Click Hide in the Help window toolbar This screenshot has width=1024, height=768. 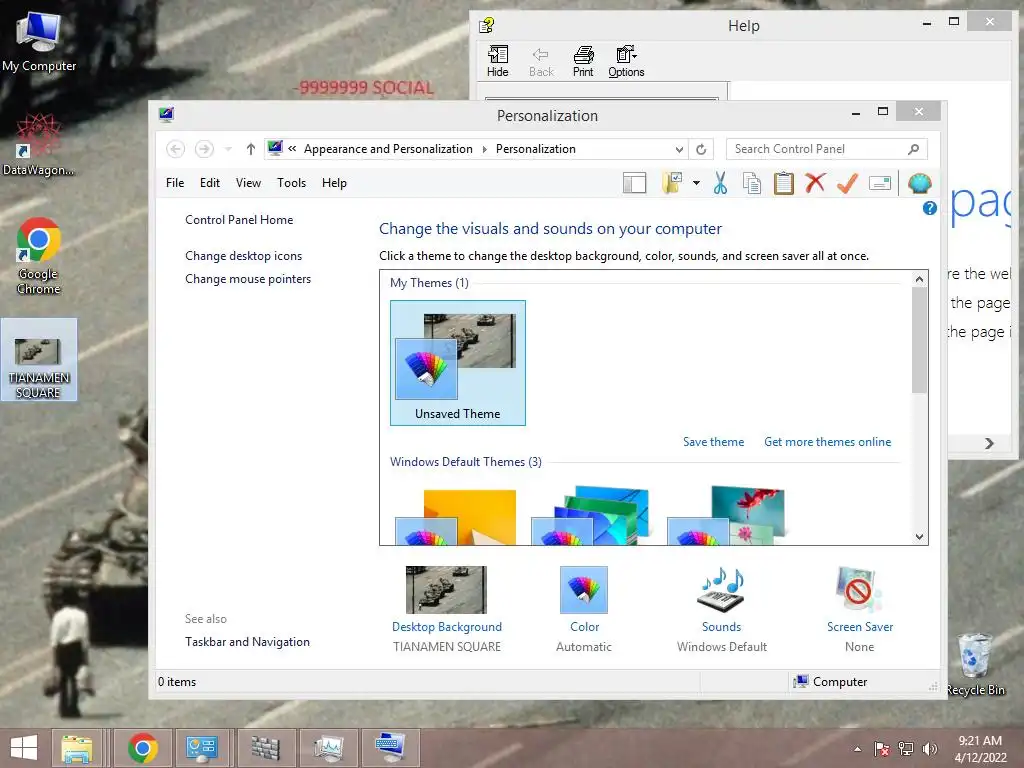click(498, 61)
